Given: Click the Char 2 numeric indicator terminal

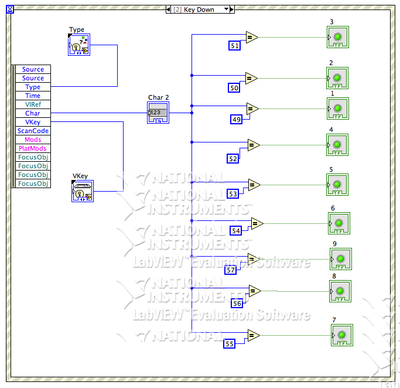Looking at the screenshot, I should 158,113.
